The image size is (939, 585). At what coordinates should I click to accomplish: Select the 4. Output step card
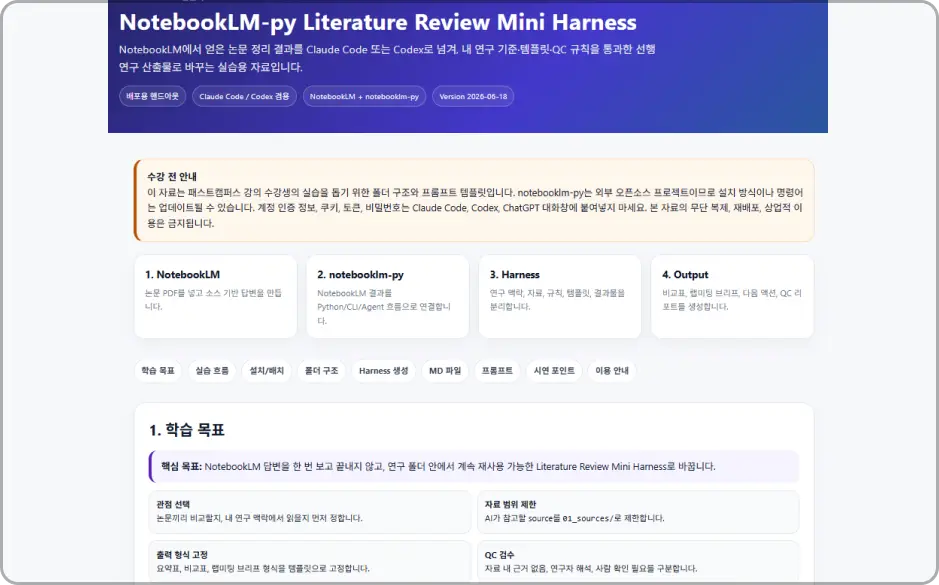click(732, 296)
